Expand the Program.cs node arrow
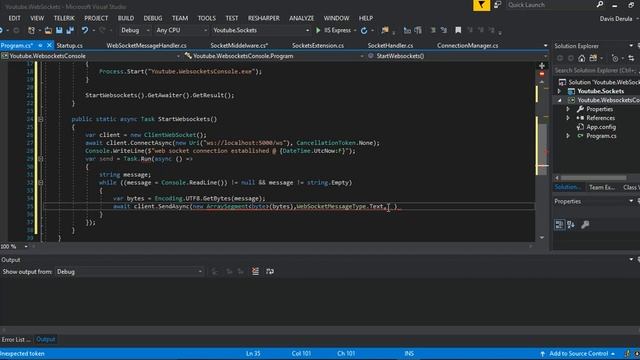The width and height of the screenshot is (640, 360). (568, 136)
